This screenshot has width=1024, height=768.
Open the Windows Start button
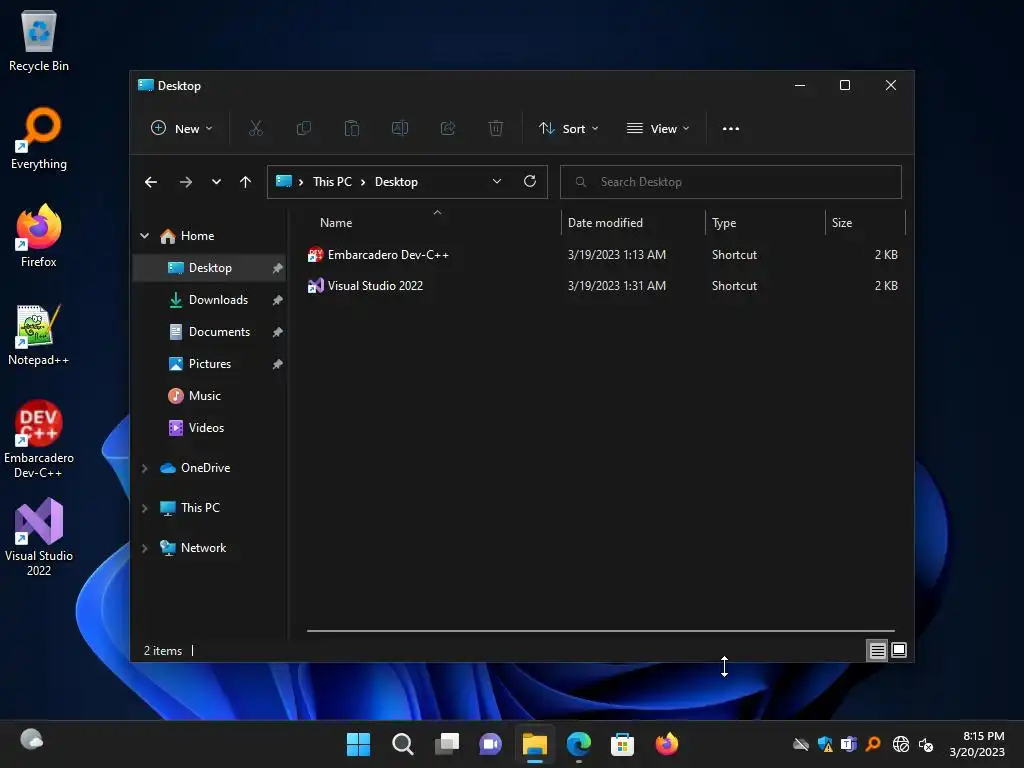pos(358,744)
